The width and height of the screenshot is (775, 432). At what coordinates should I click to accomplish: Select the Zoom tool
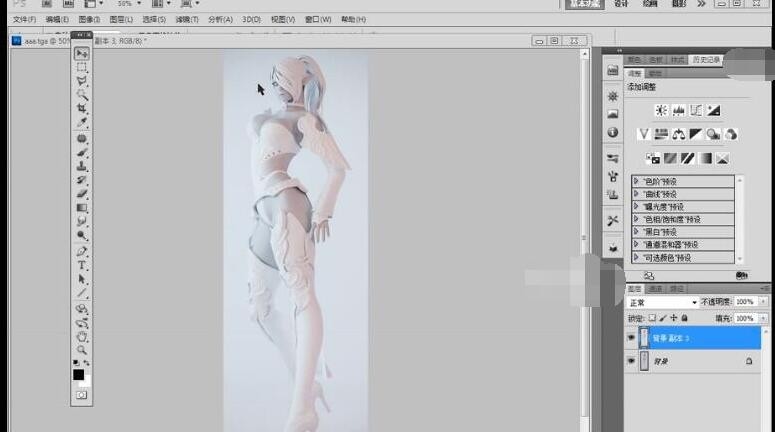tap(82, 350)
